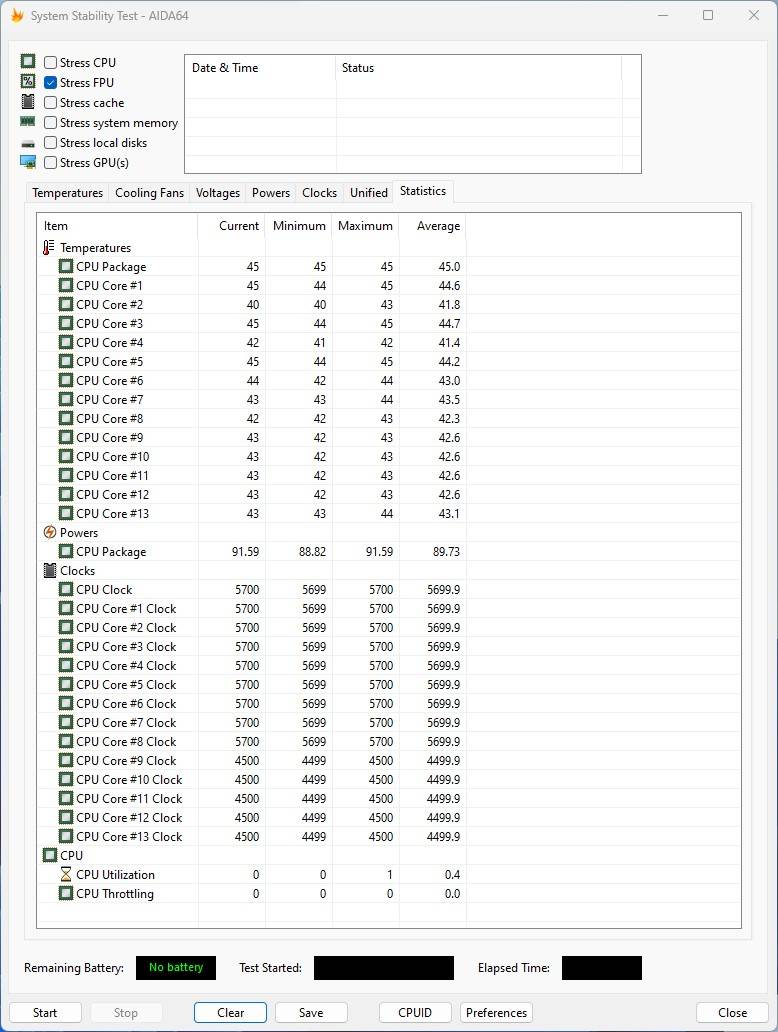Enable the Stress system memory checkbox
This screenshot has height=1032, width=778.
[x=51, y=123]
